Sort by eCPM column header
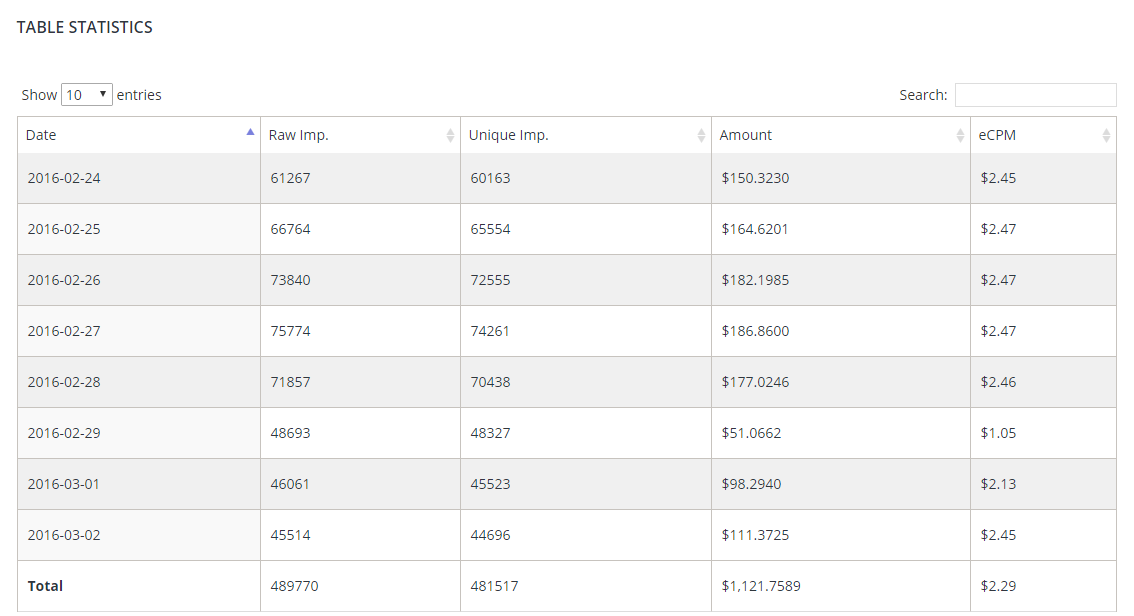This screenshot has width=1134, height=616. point(997,135)
